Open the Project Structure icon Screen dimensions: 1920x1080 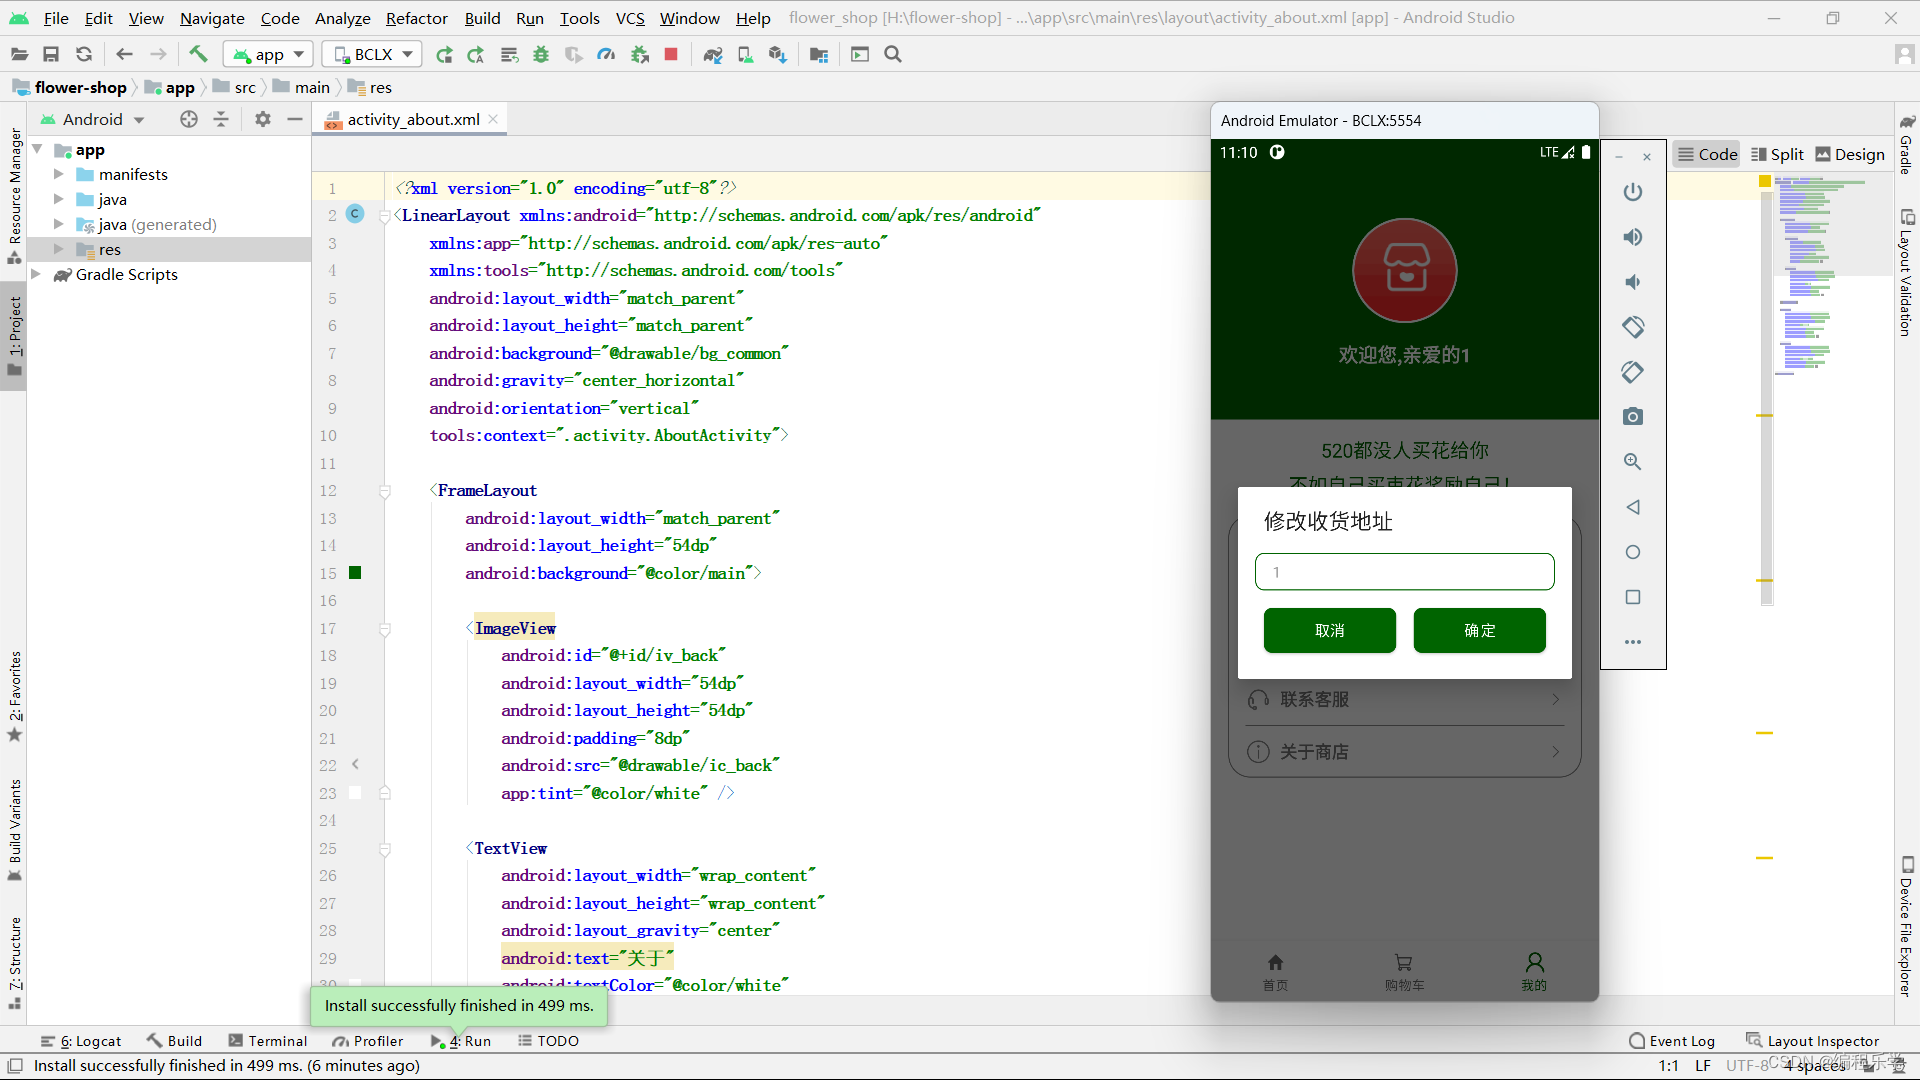819,54
